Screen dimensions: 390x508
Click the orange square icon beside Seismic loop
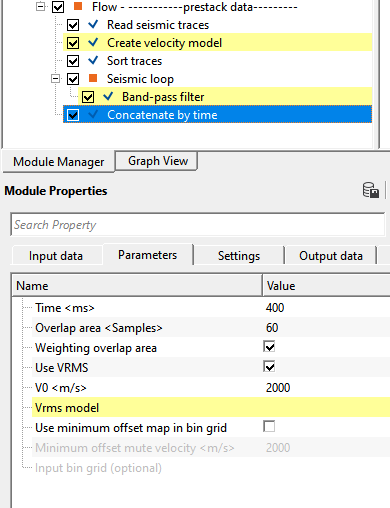tap(93, 78)
